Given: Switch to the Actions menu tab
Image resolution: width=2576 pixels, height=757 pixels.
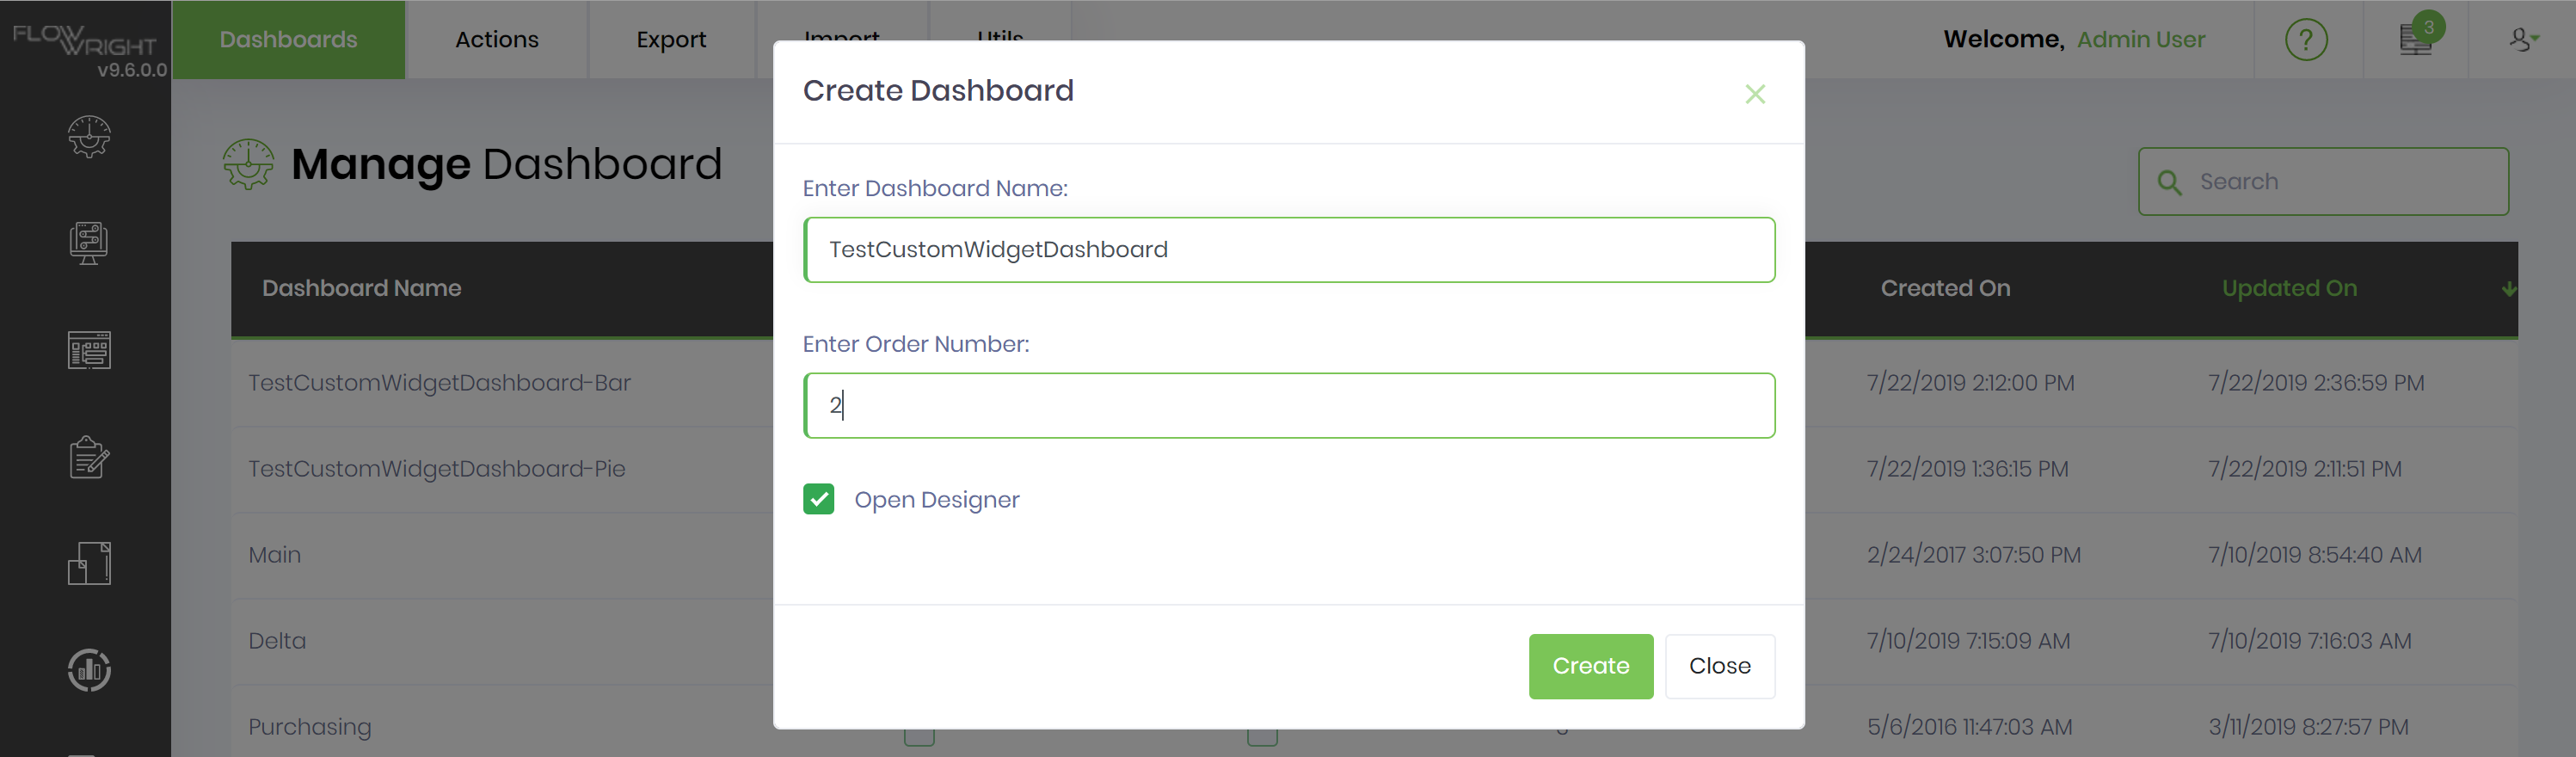Looking at the screenshot, I should tap(496, 39).
